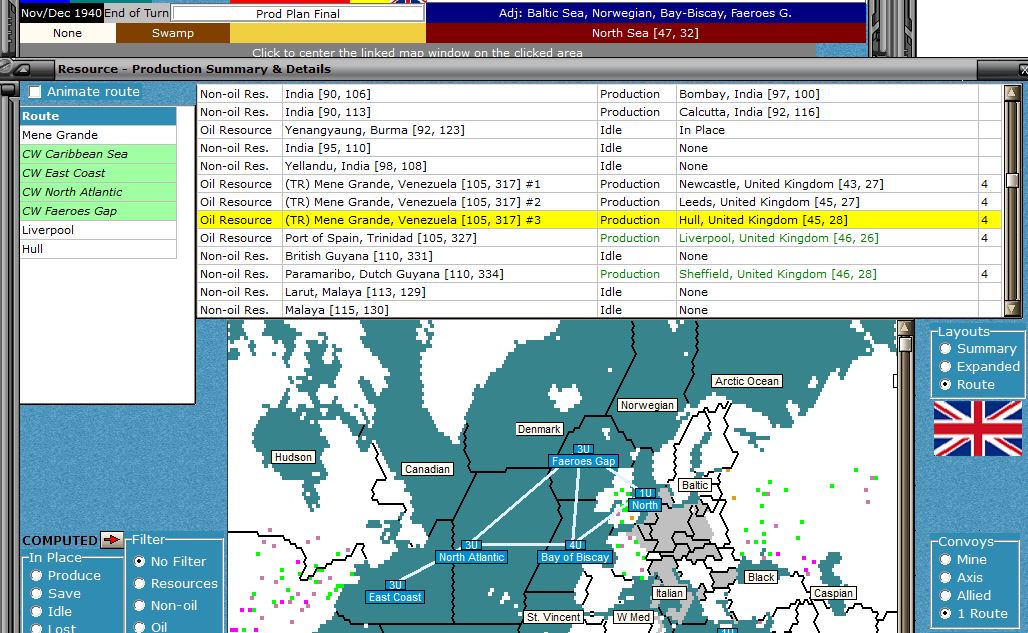Select the Save in-place option
This screenshot has width=1028, height=633.
tap(37, 594)
